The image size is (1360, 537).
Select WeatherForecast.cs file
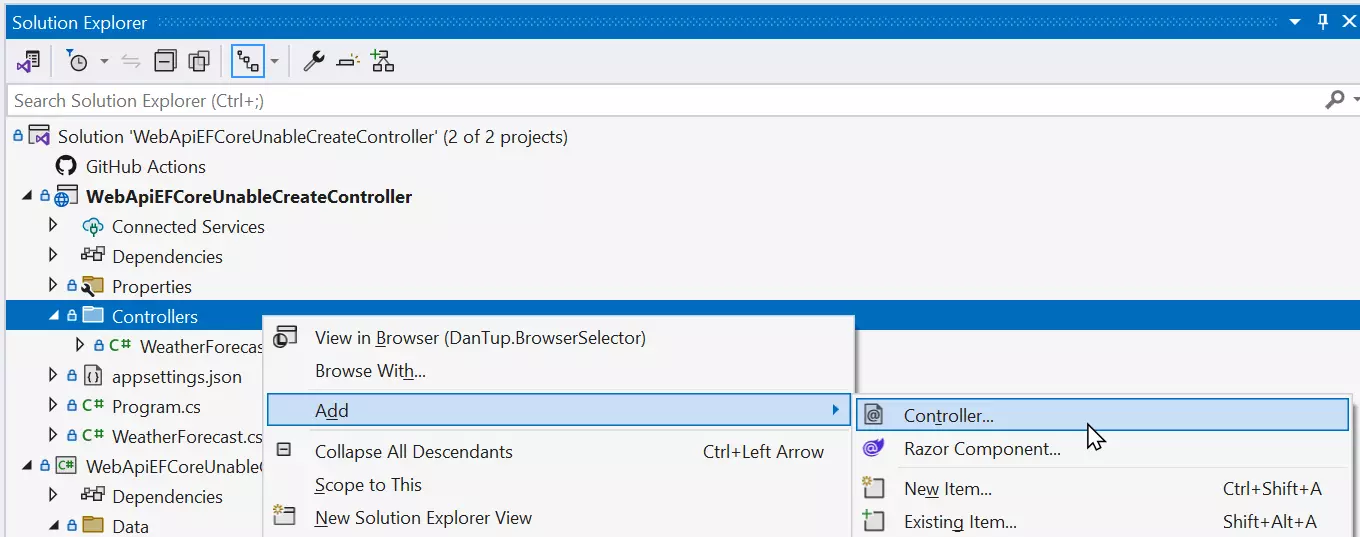click(x=187, y=436)
